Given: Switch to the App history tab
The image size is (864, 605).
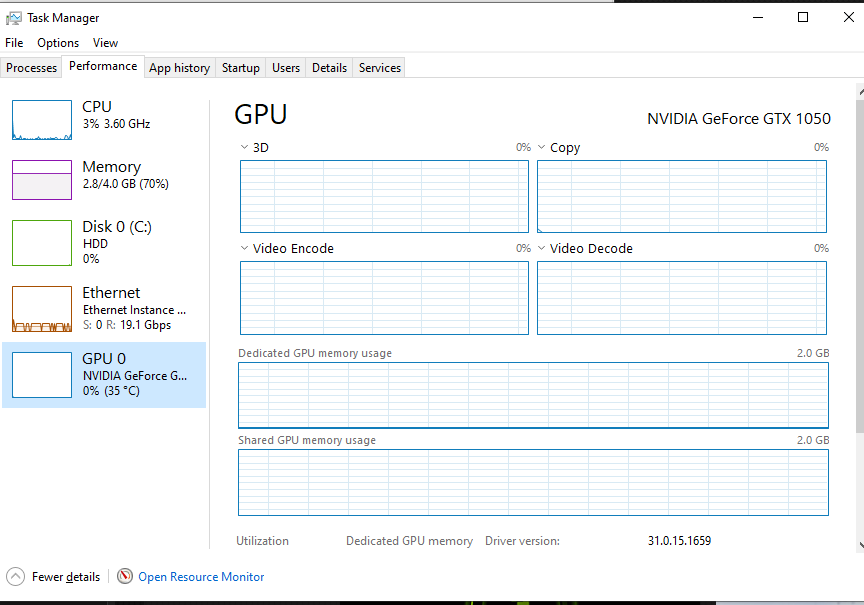Looking at the screenshot, I should [x=180, y=68].
